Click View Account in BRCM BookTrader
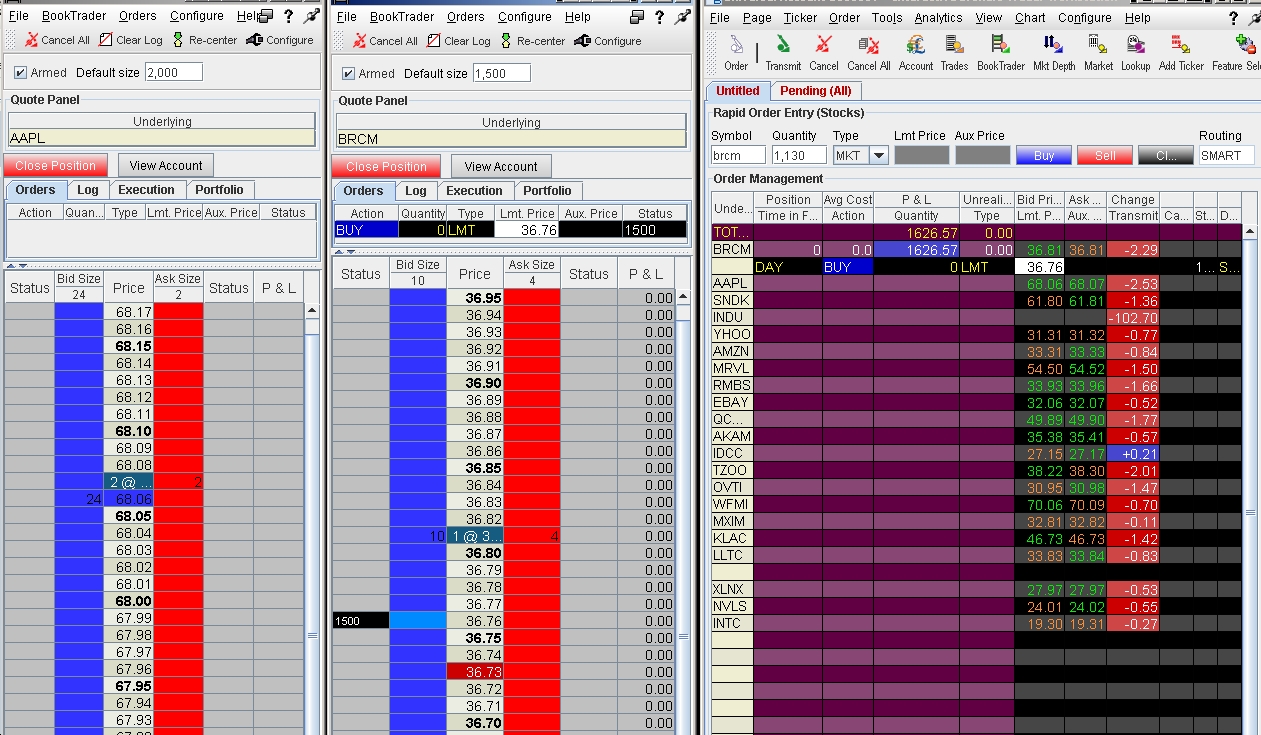Viewport: 1261px width, 735px height. [x=501, y=167]
